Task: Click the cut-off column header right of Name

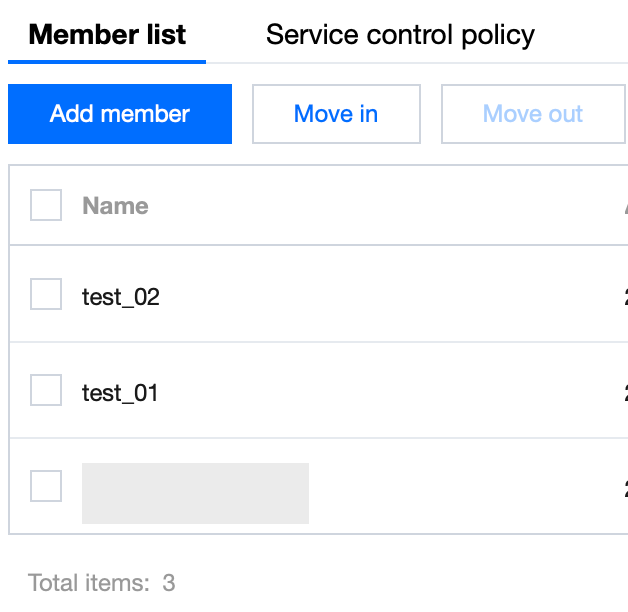Action: pos(625,206)
